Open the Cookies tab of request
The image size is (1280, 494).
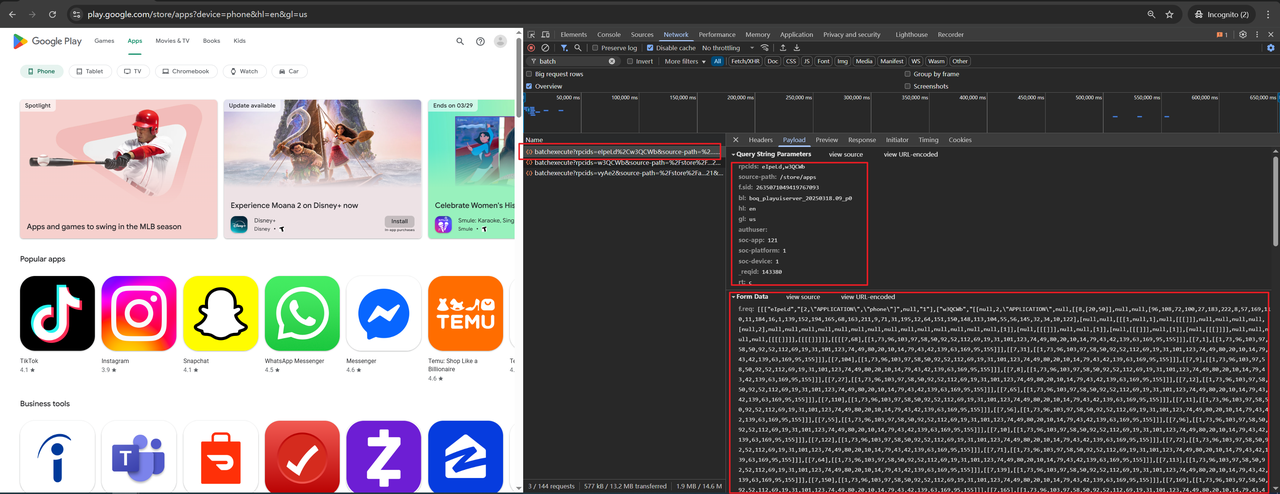(960, 140)
